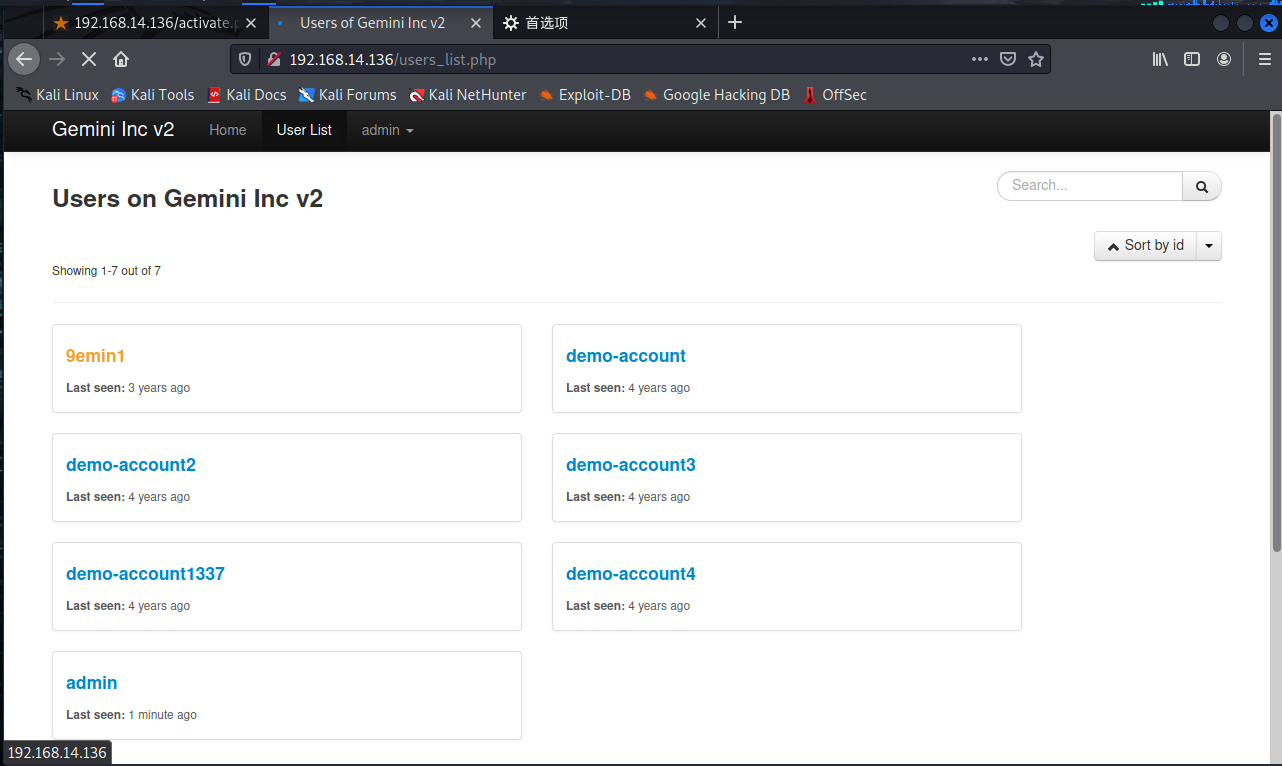This screenshot has width=1282, height=766.
Task: Go back using the back arrow
Action: pos(25,59)
